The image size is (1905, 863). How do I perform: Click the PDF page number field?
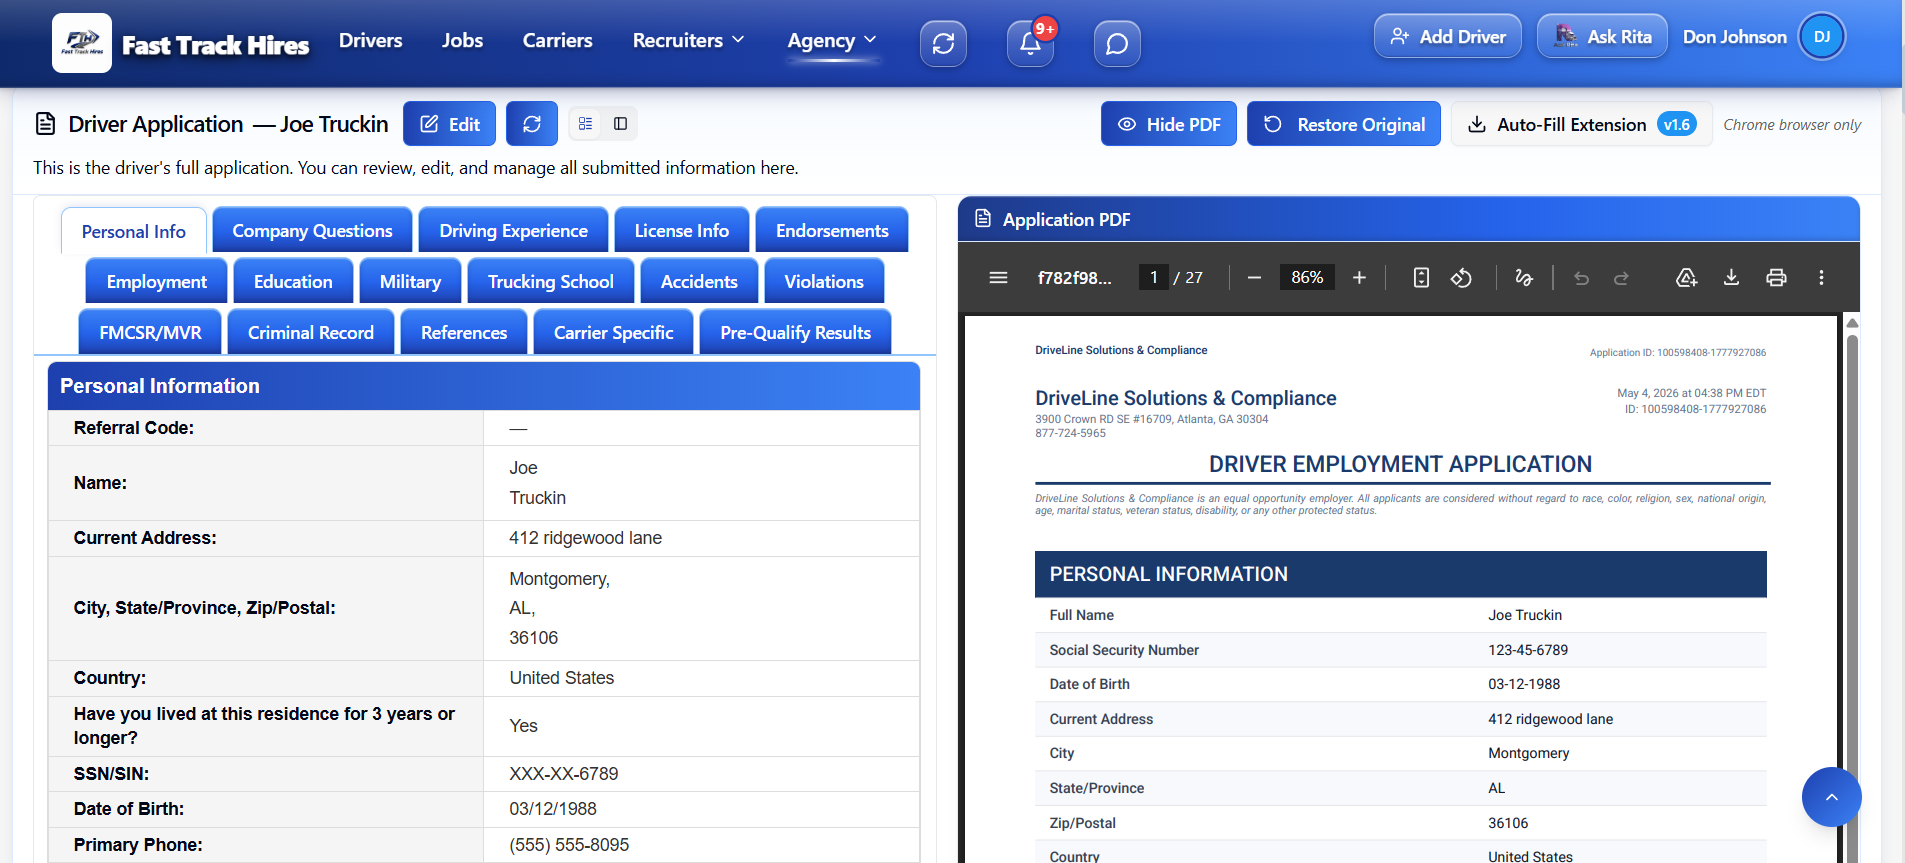click(1153, 277)
